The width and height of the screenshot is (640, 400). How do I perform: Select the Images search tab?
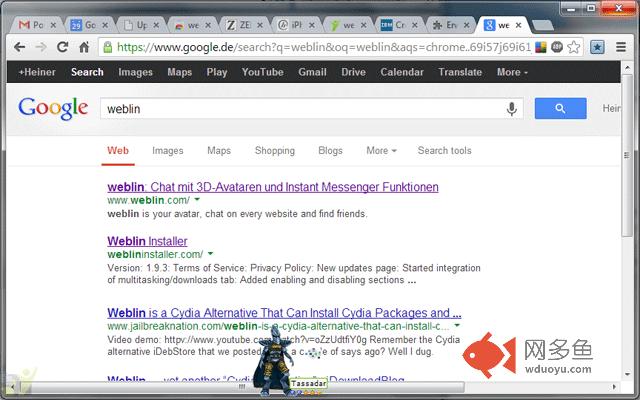pos(167,151)
